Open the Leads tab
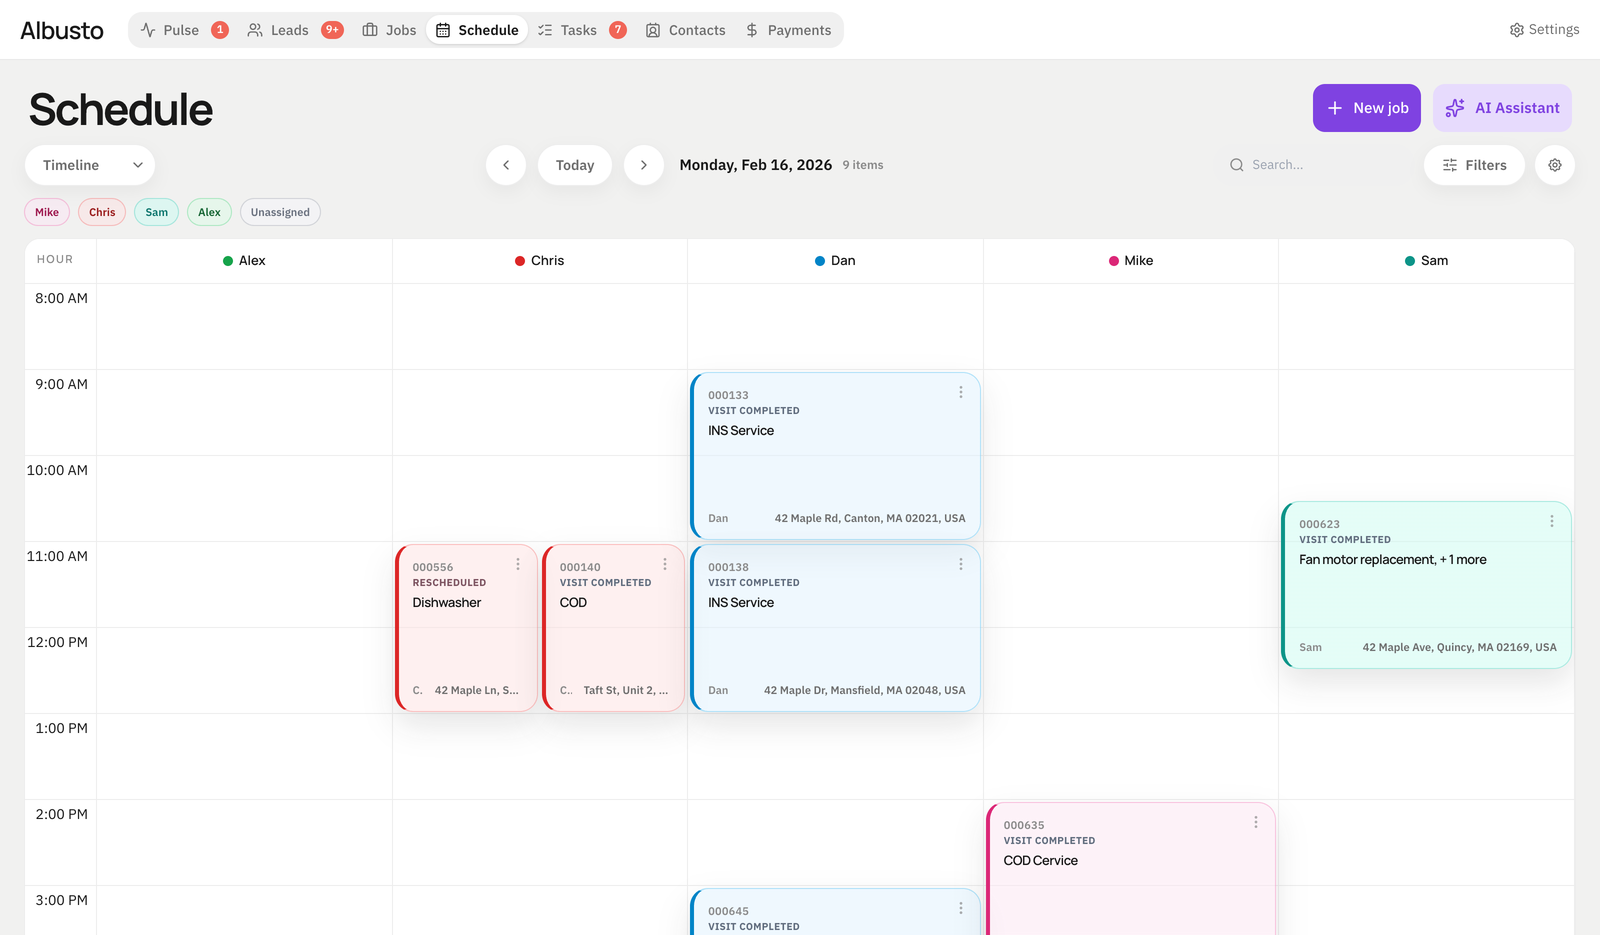1600x935 pixels. [295, 30]
